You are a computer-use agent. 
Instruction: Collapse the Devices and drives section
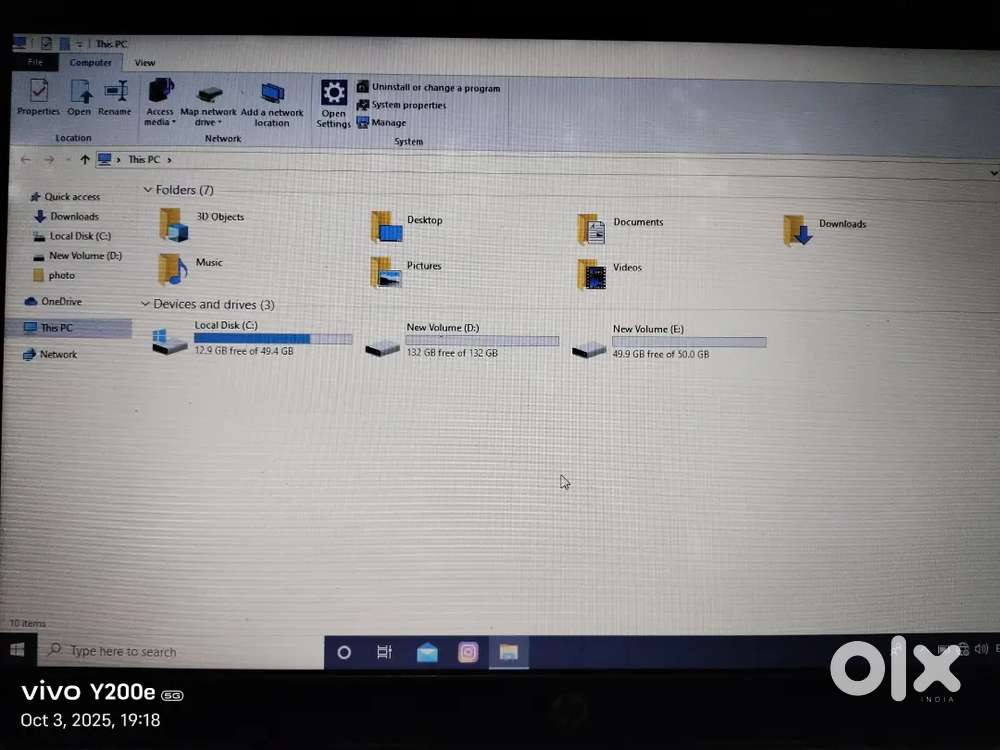(146, 304)
